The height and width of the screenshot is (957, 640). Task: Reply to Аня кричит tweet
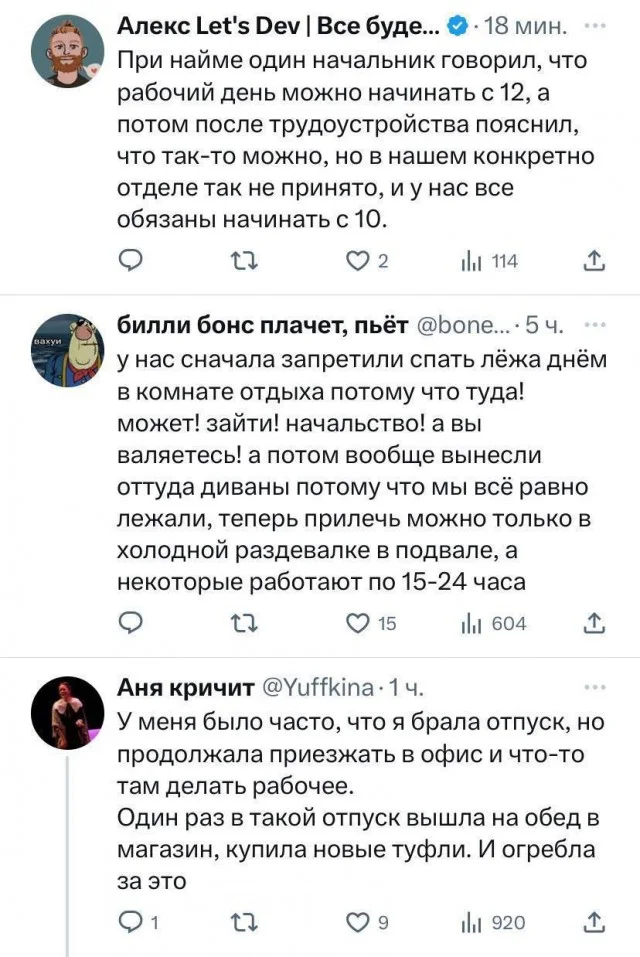[133, 922]
